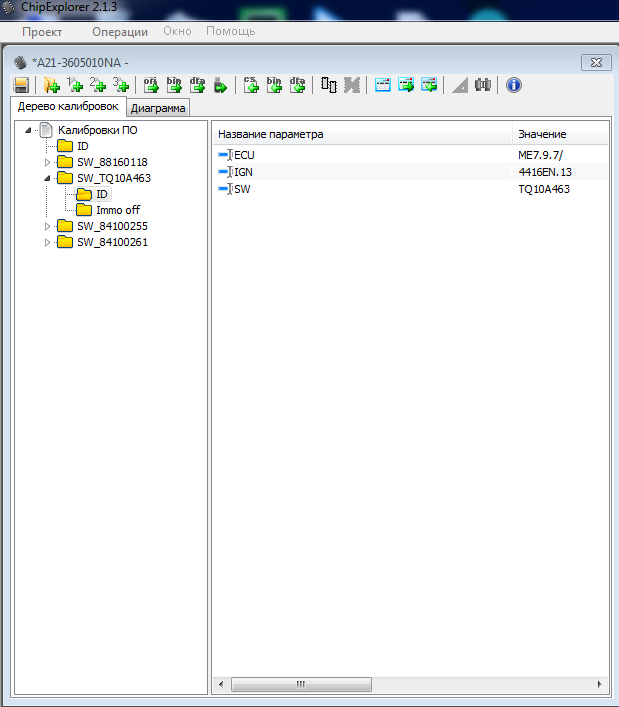Select the IGN parameter row
Screen dimensions: 619x707
pos(243,172)
